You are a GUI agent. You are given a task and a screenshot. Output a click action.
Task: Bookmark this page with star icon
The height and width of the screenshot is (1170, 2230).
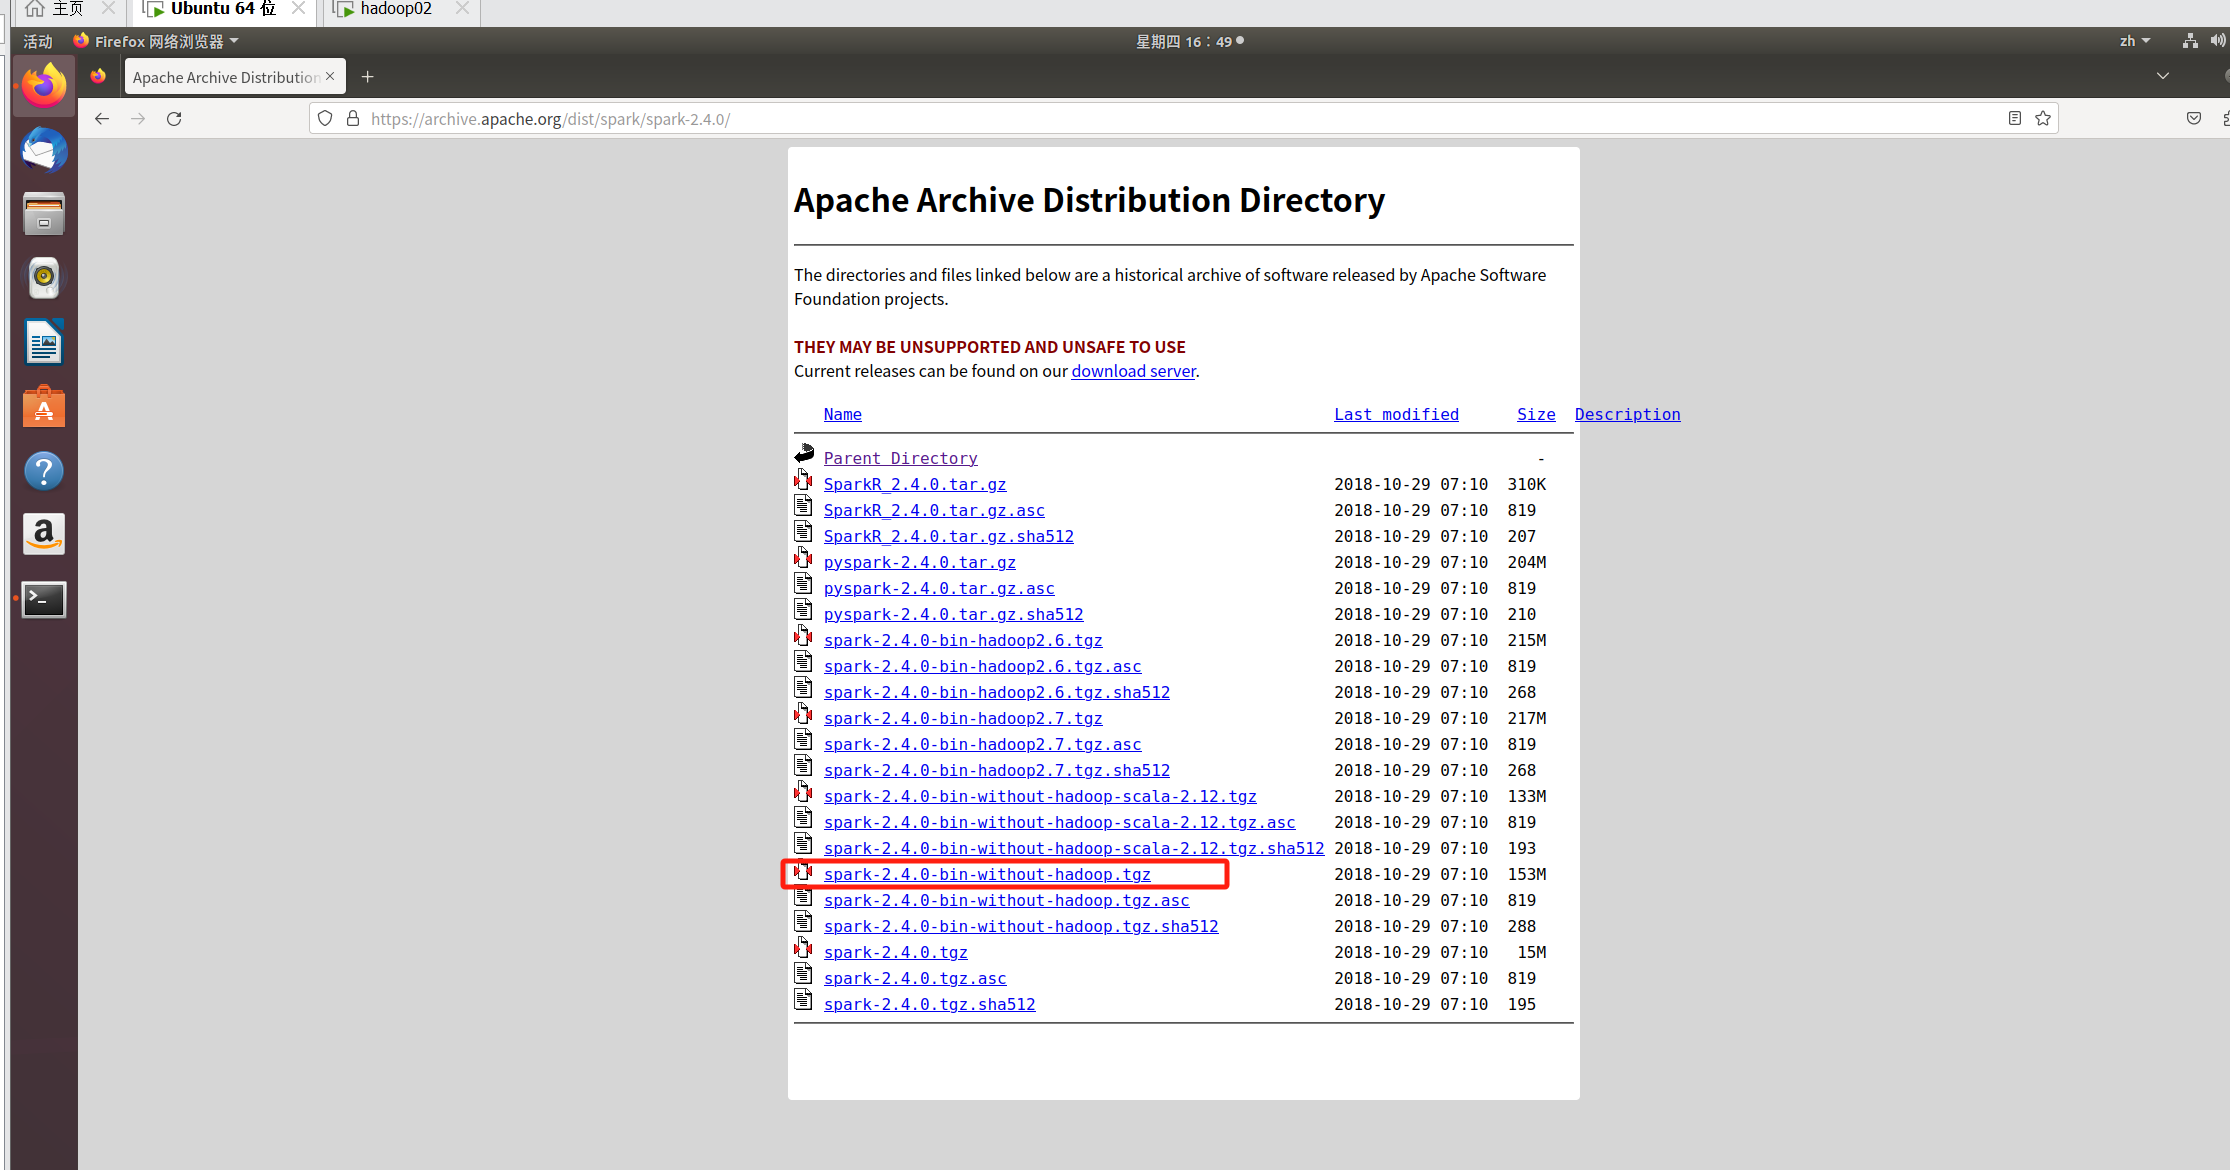(2043, 119)
